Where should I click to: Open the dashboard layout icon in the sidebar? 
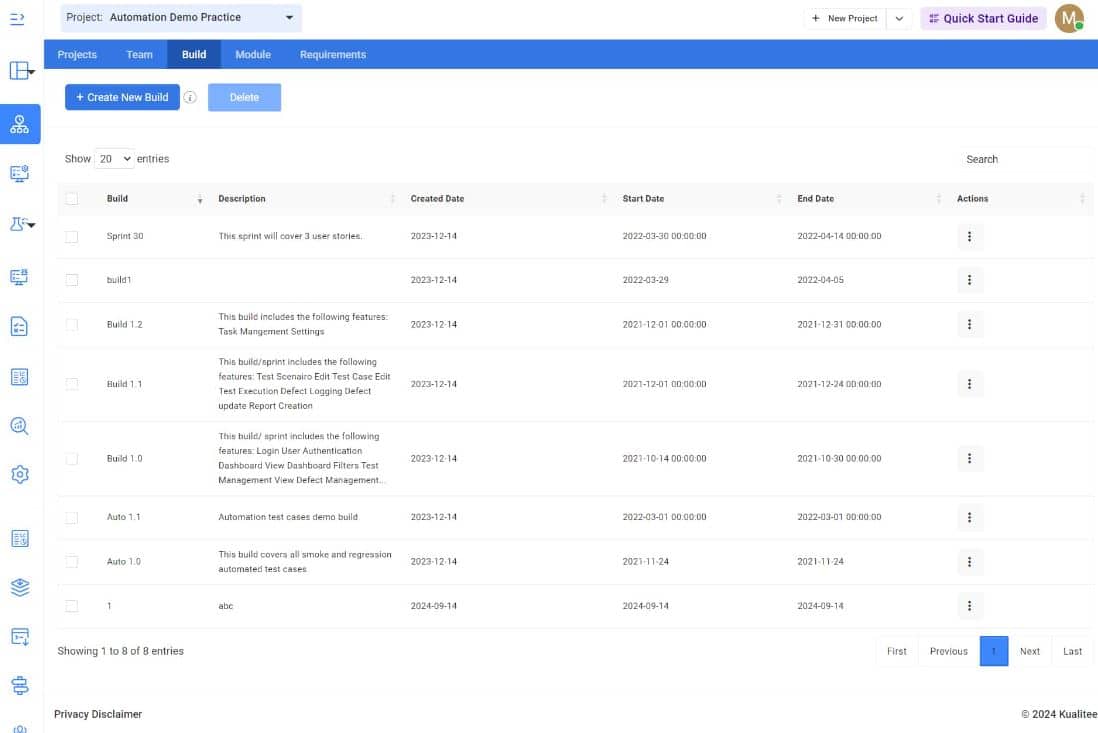coord(20,71)
